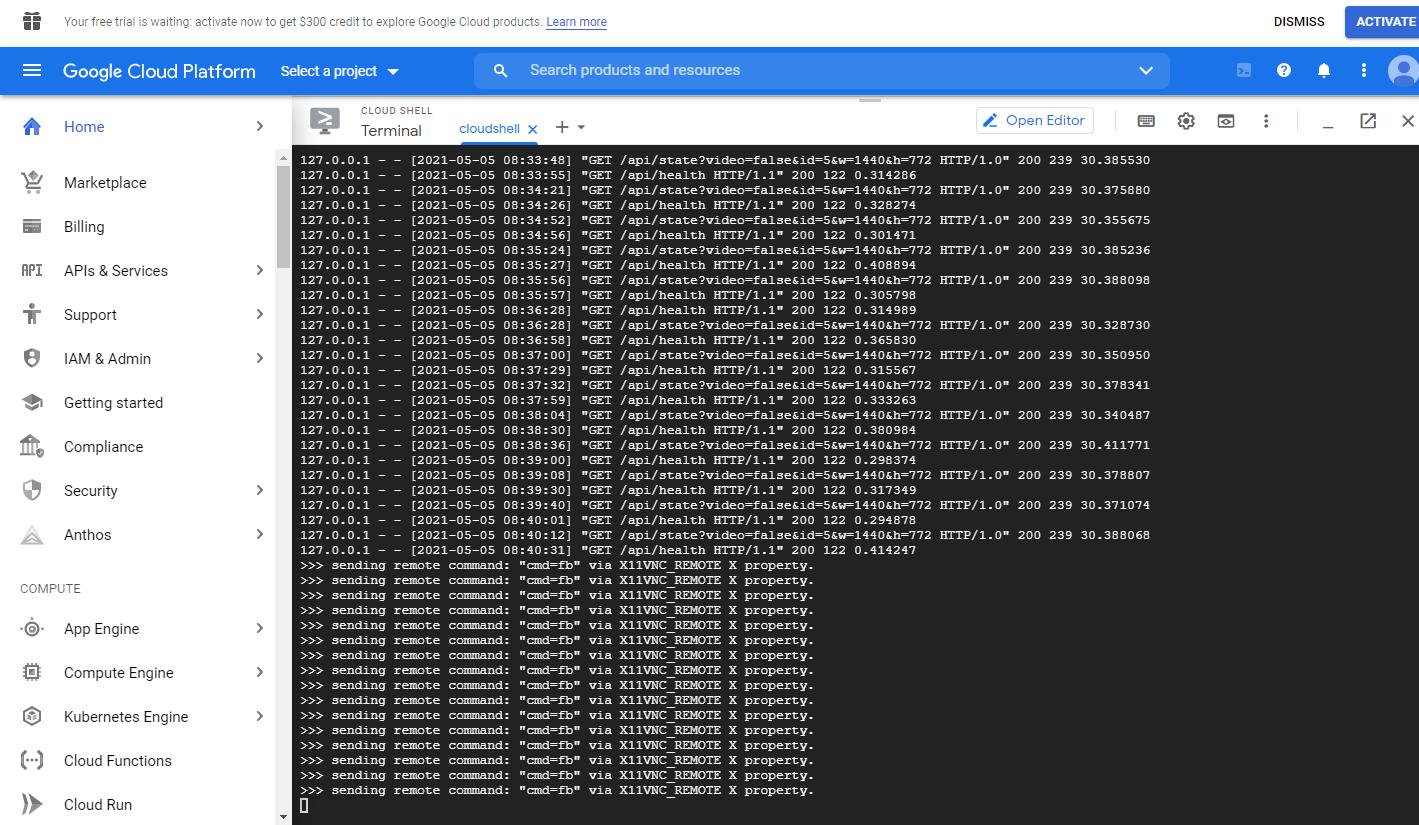Expand the Select a project dropdown
The height and width of the screenshot is (825, 1419).
340,71
